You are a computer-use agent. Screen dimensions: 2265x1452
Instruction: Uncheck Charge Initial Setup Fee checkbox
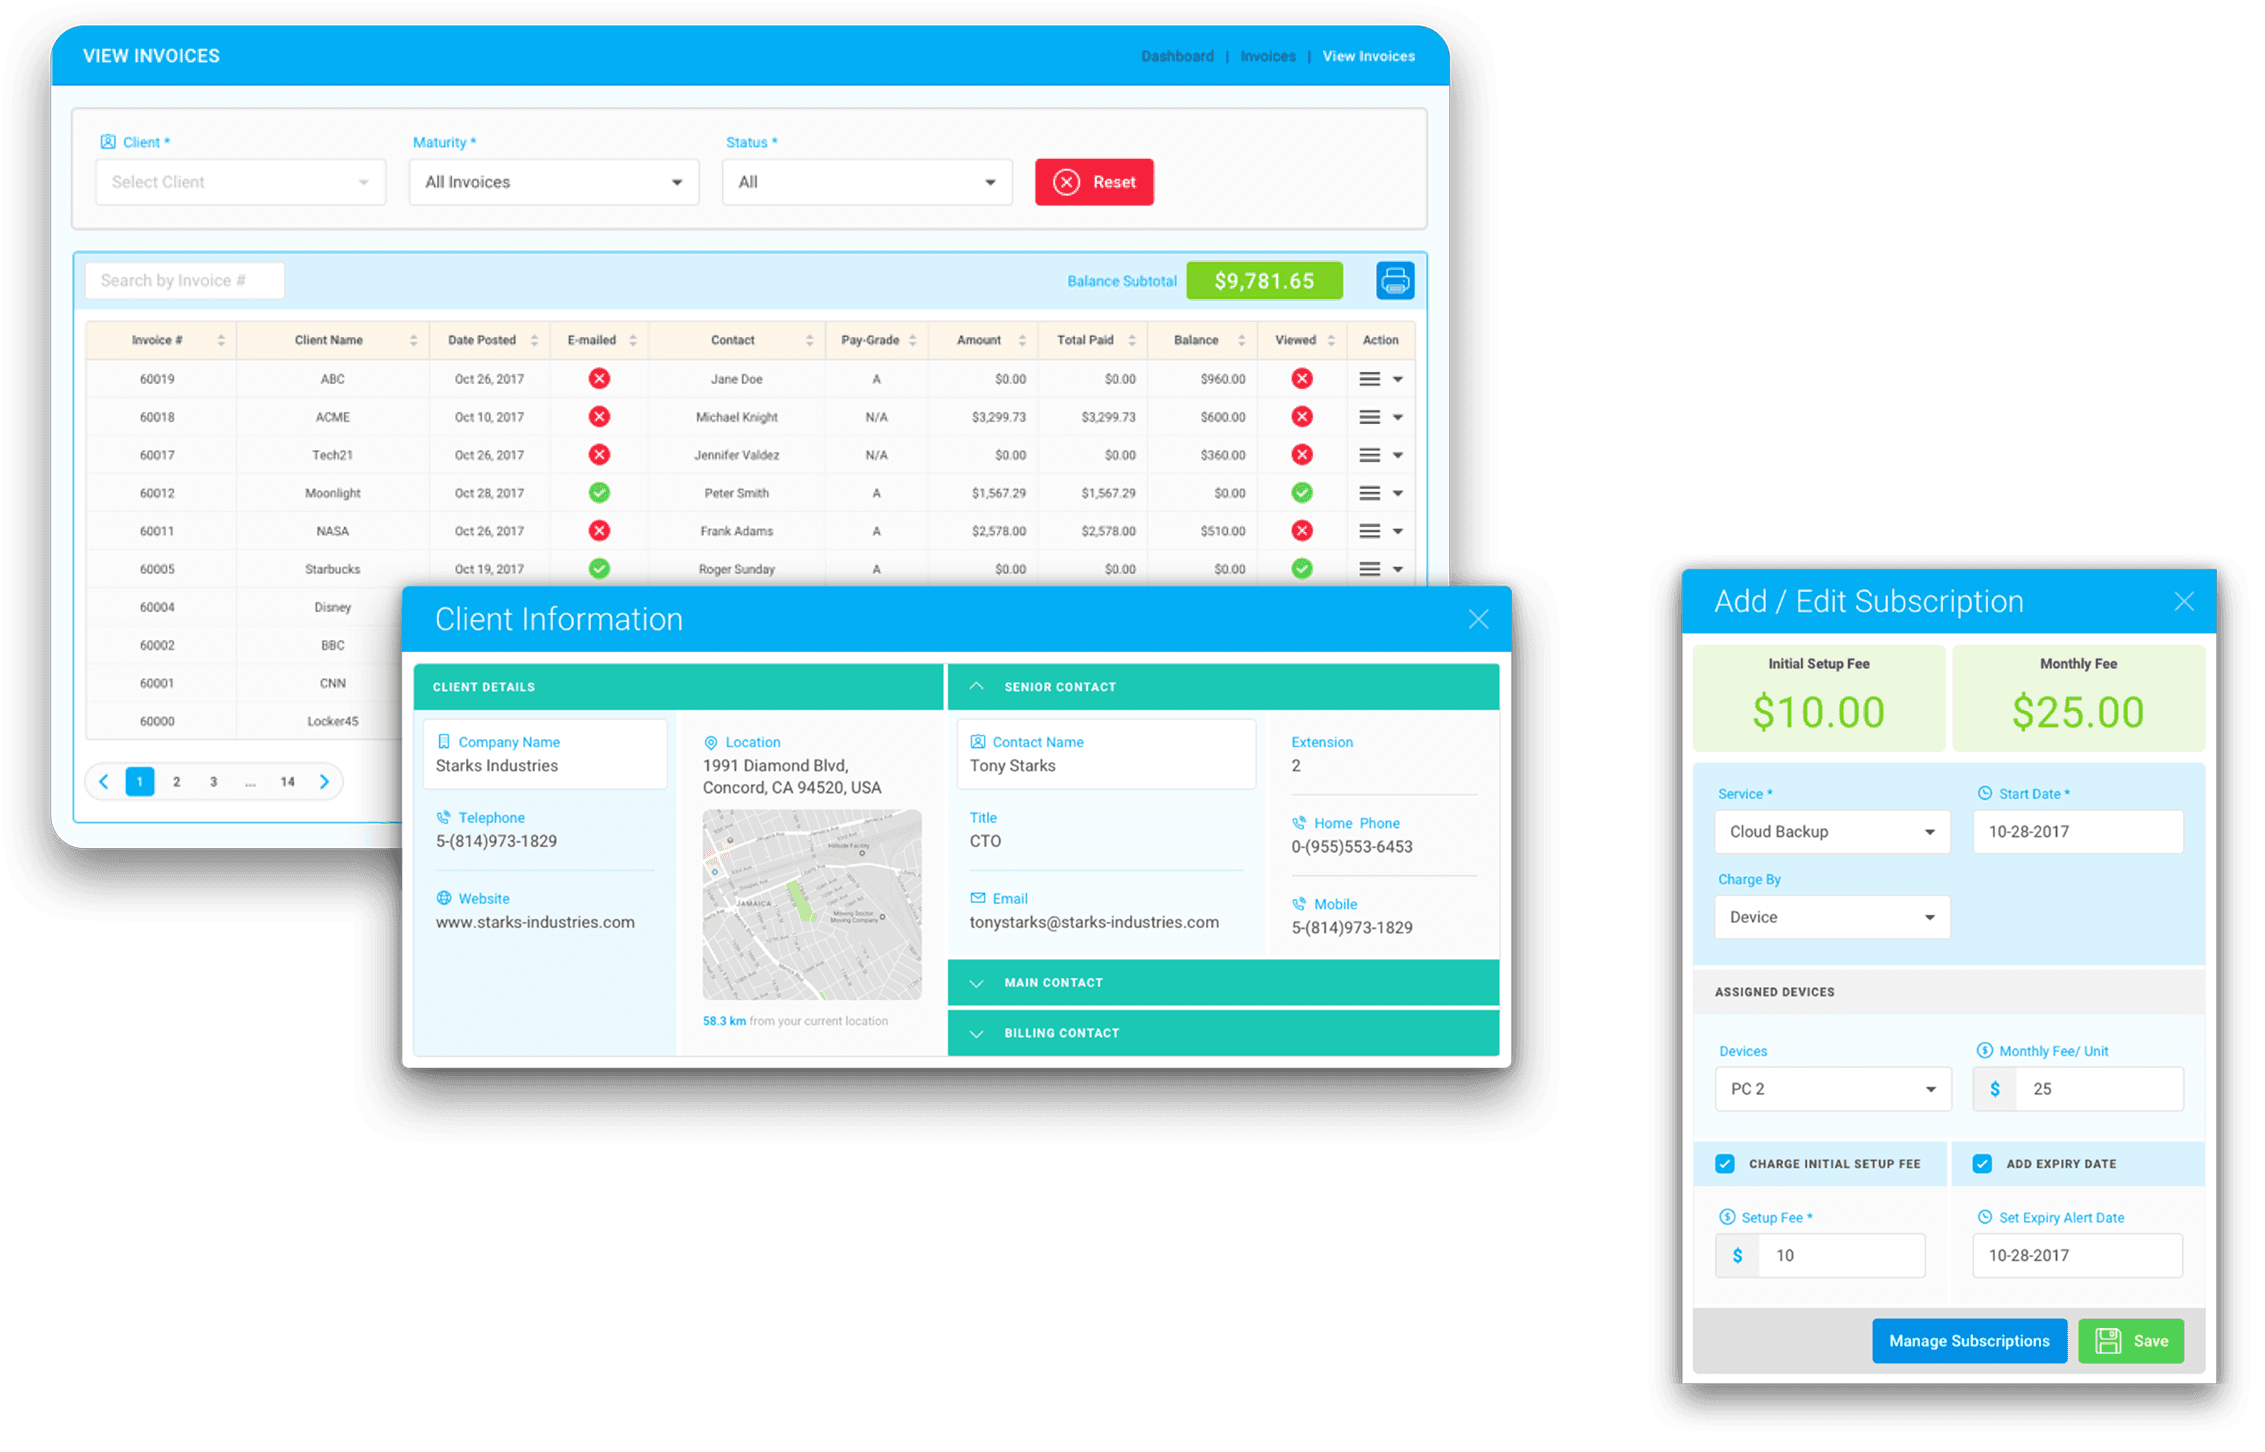[1725, 1164]
